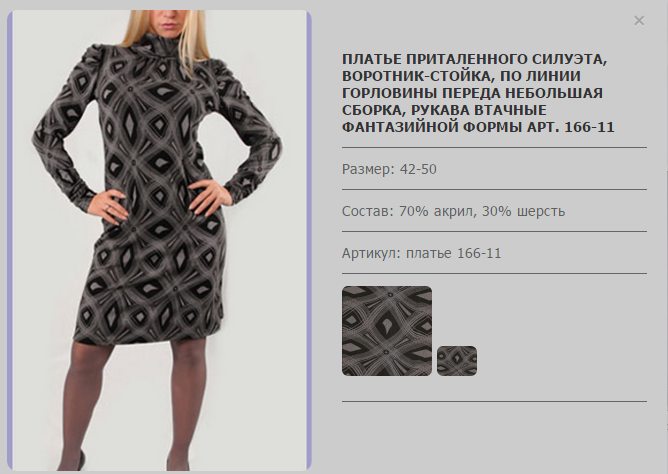
Task: Click the purple left border of photo
Action: click(10, 241)
